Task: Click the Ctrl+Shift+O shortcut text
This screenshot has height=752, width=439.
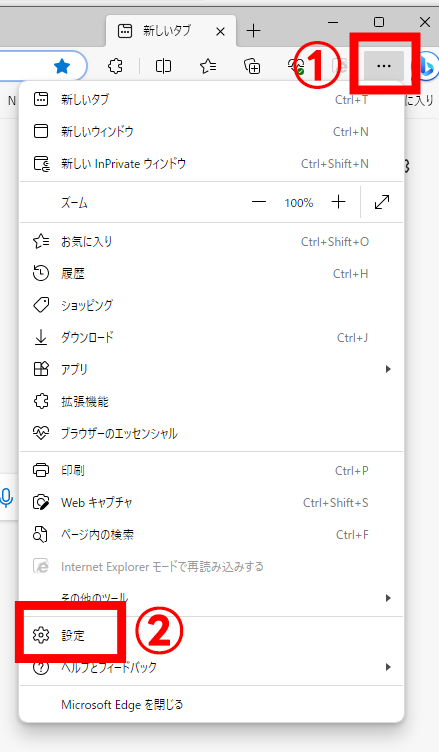Action: coord(335,242)
